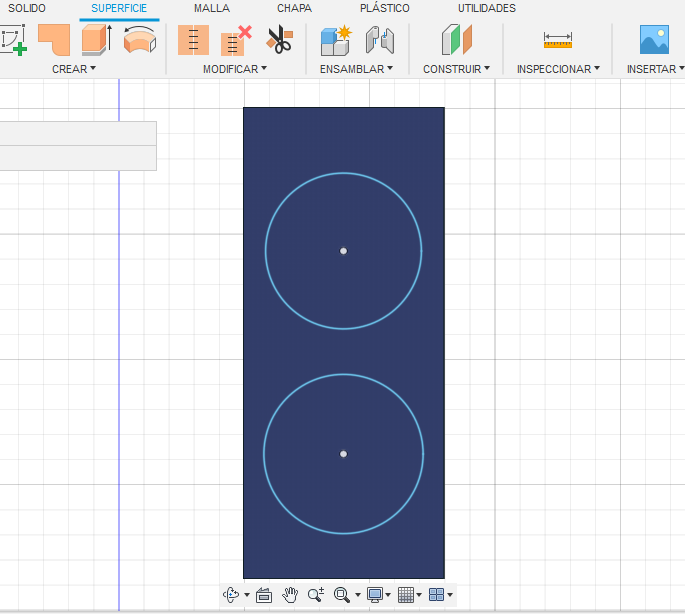Click the Joint tool icon
The width and height of the screenshot is (685, 614).
(380, 40)
